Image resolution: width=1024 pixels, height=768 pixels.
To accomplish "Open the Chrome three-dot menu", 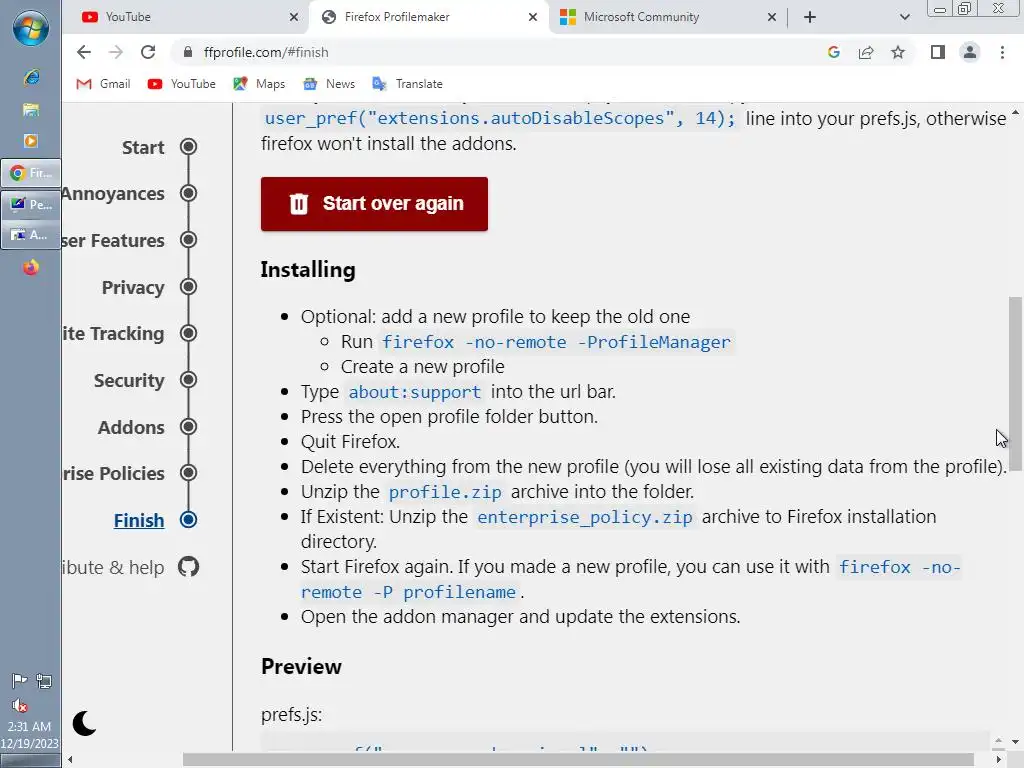I will [1002, 52].
